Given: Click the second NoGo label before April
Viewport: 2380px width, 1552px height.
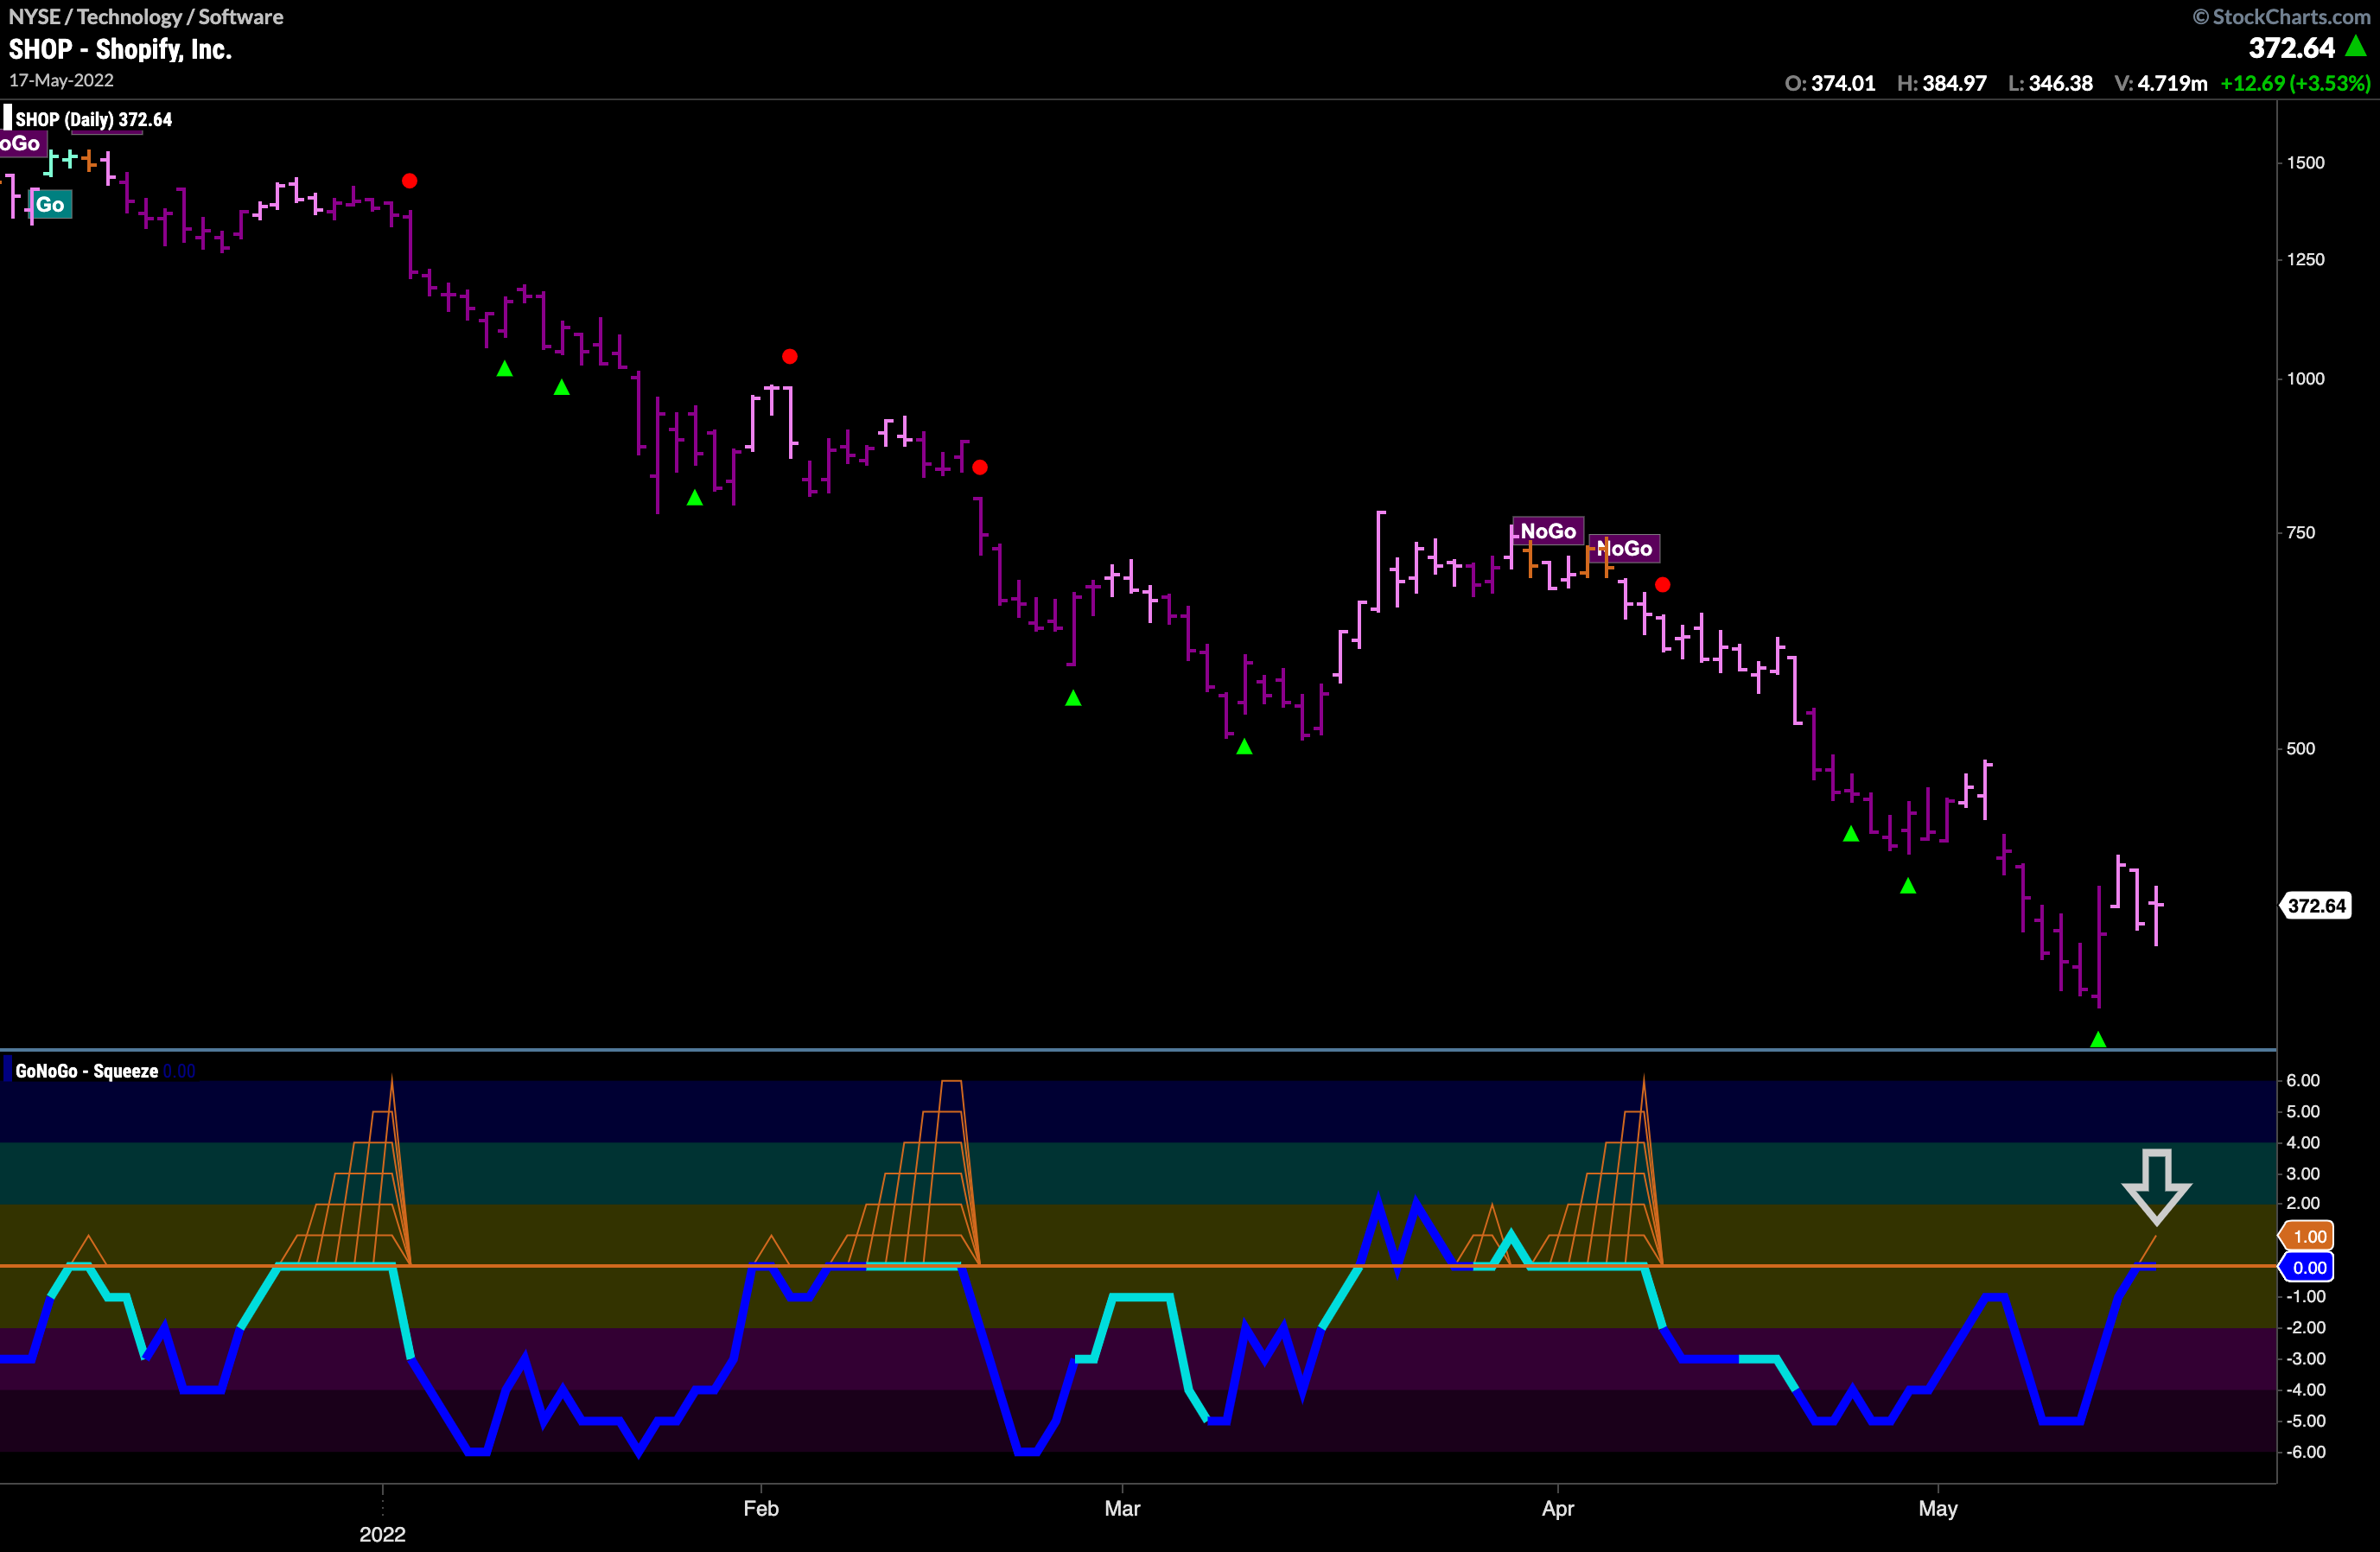Looking at the screenshot, I should (x=1624, y=548).
